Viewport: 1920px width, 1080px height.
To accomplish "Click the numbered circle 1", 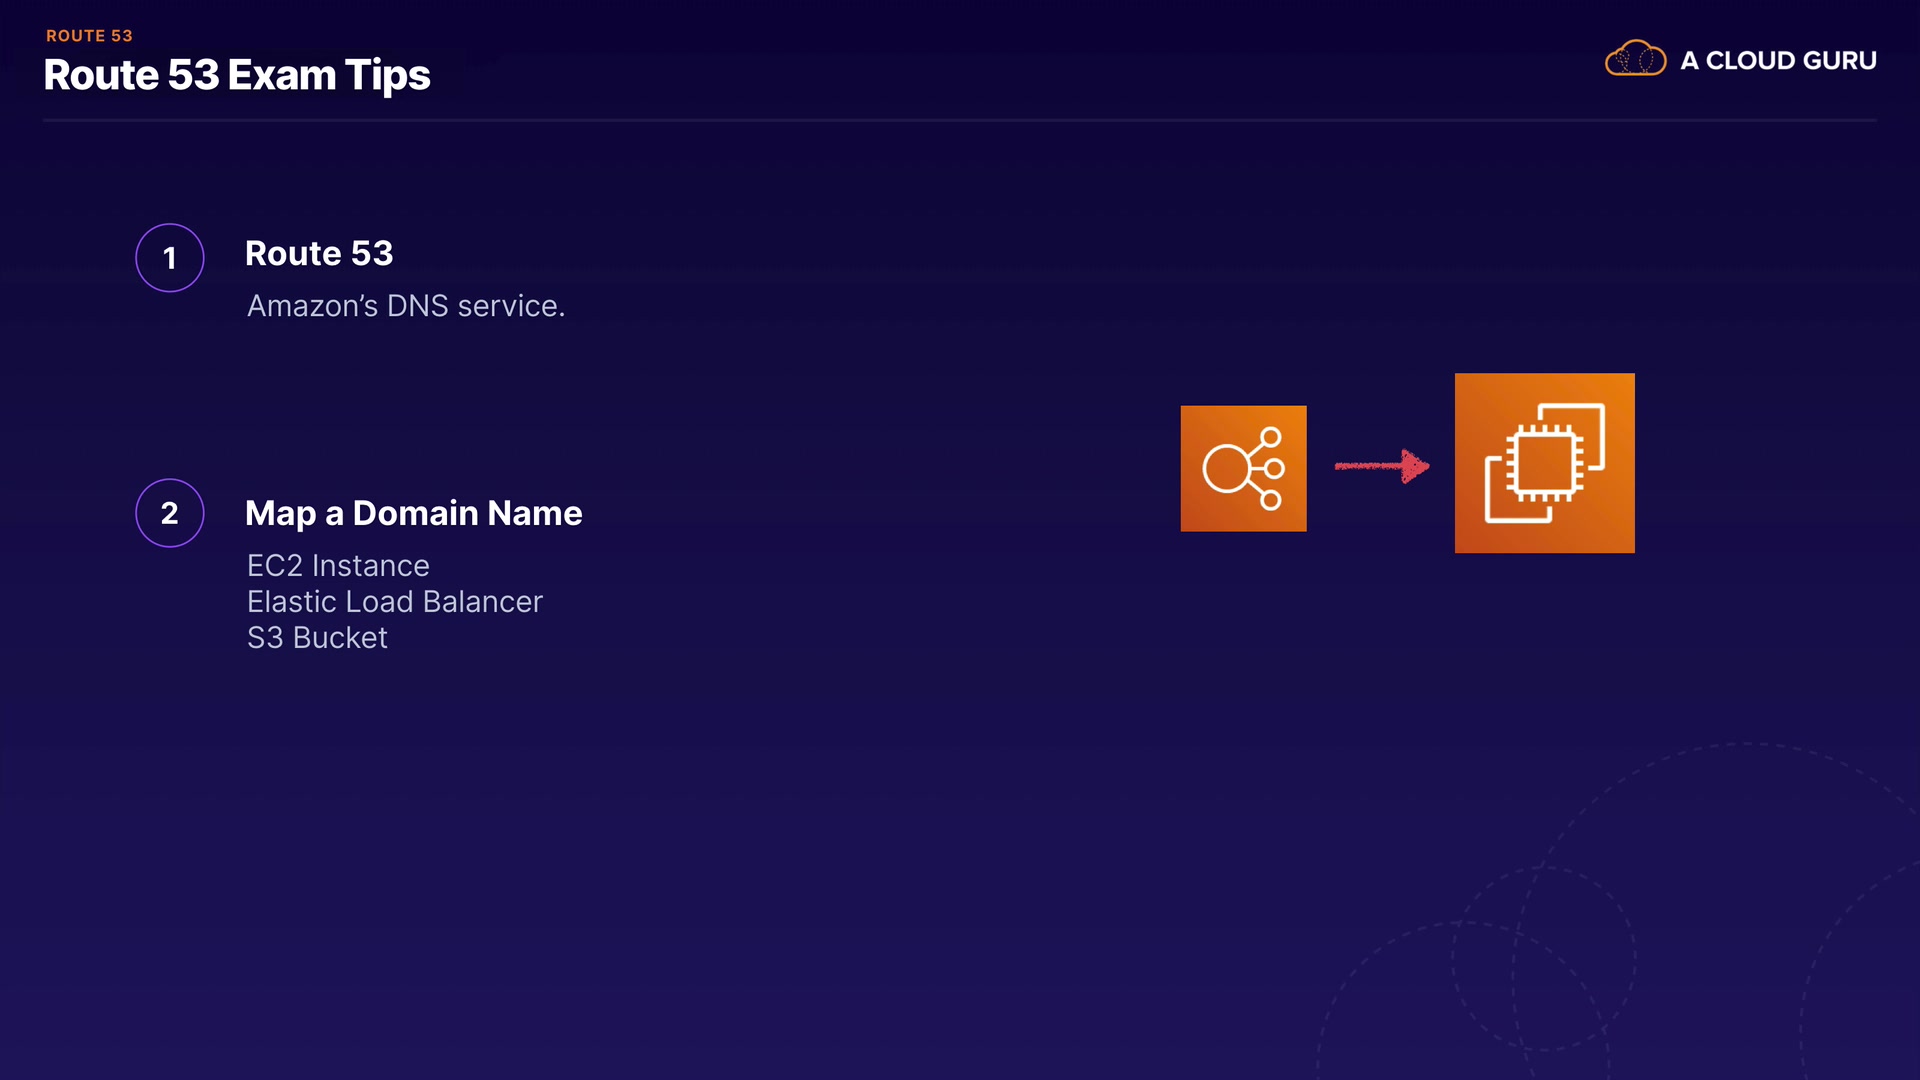I will [x=170, y=258].
